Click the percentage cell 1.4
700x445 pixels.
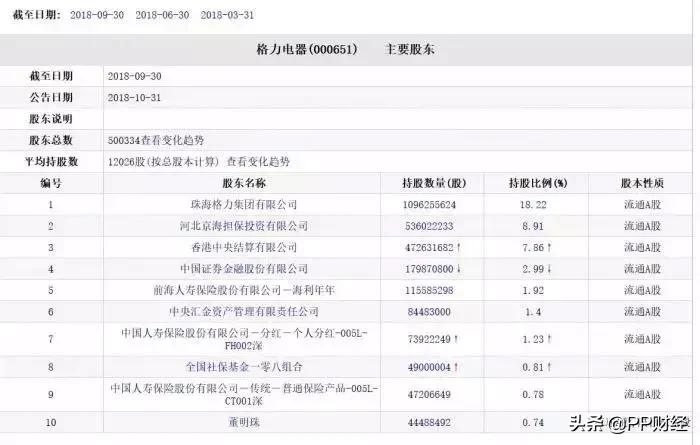pyautogui.click(x=533, y=312)
